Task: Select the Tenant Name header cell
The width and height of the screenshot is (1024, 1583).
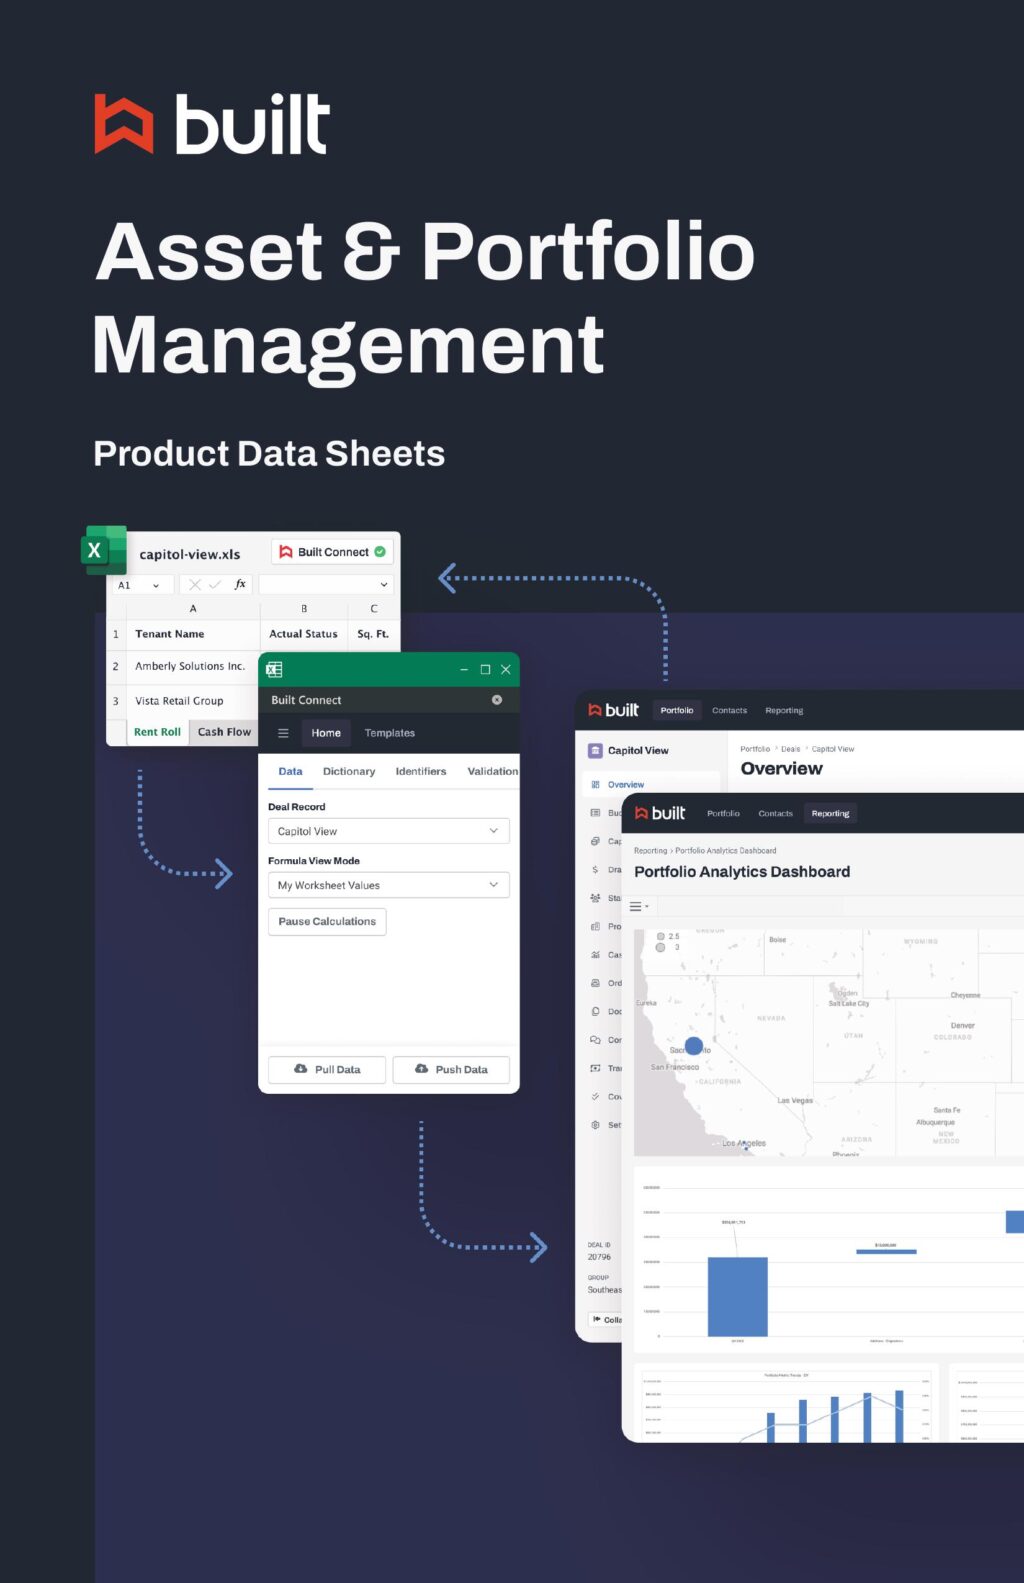Action: tap(192, 634)
